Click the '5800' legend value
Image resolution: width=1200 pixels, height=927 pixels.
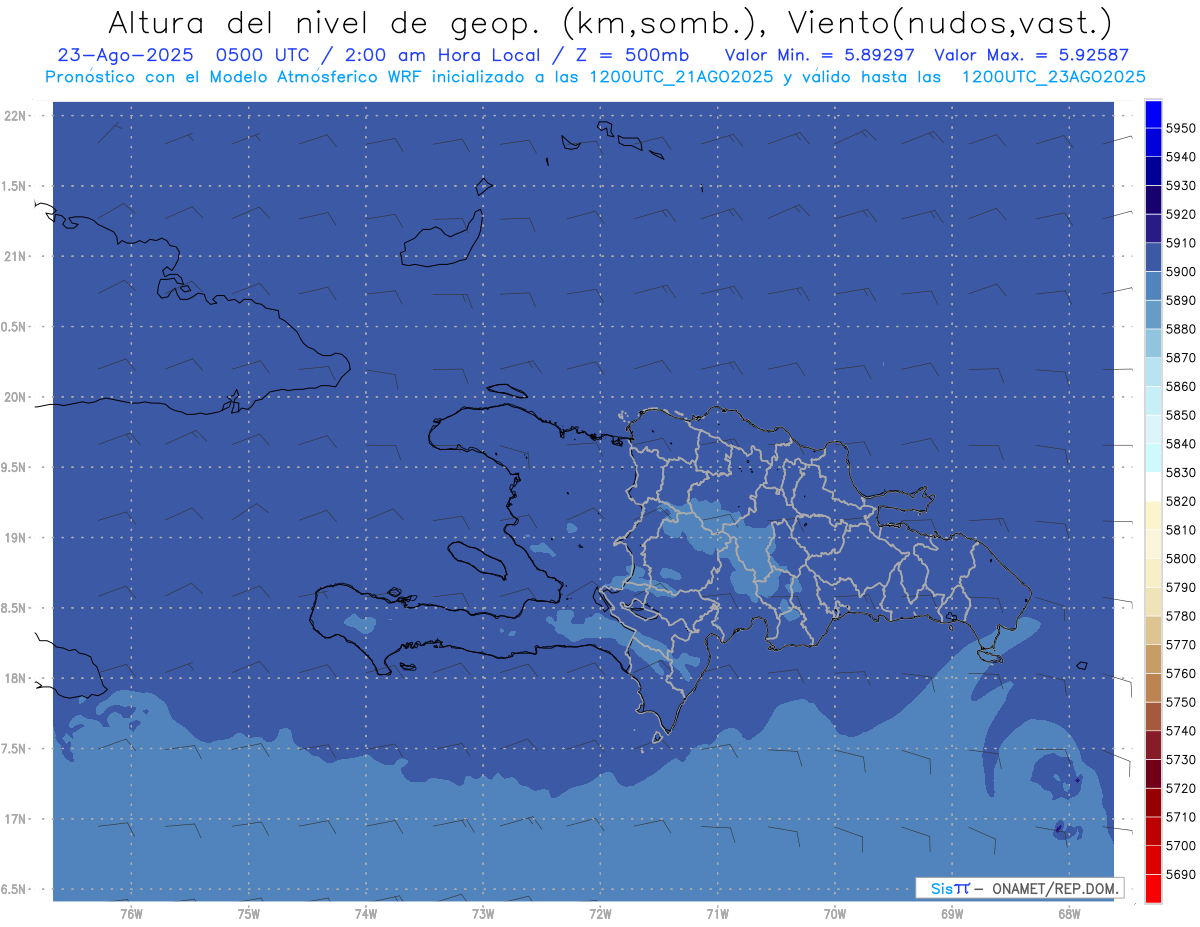point(1181,558)
